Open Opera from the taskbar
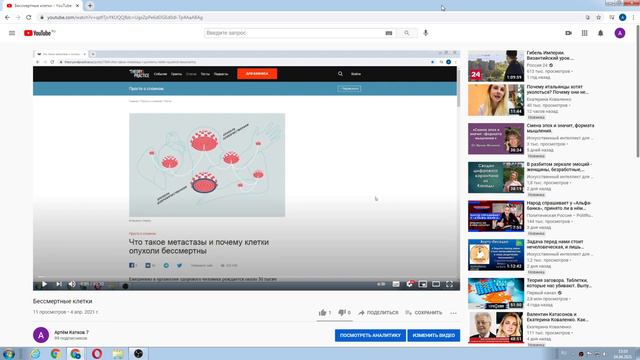Screen dimensions: 640x360 click(x=97, y=354)
